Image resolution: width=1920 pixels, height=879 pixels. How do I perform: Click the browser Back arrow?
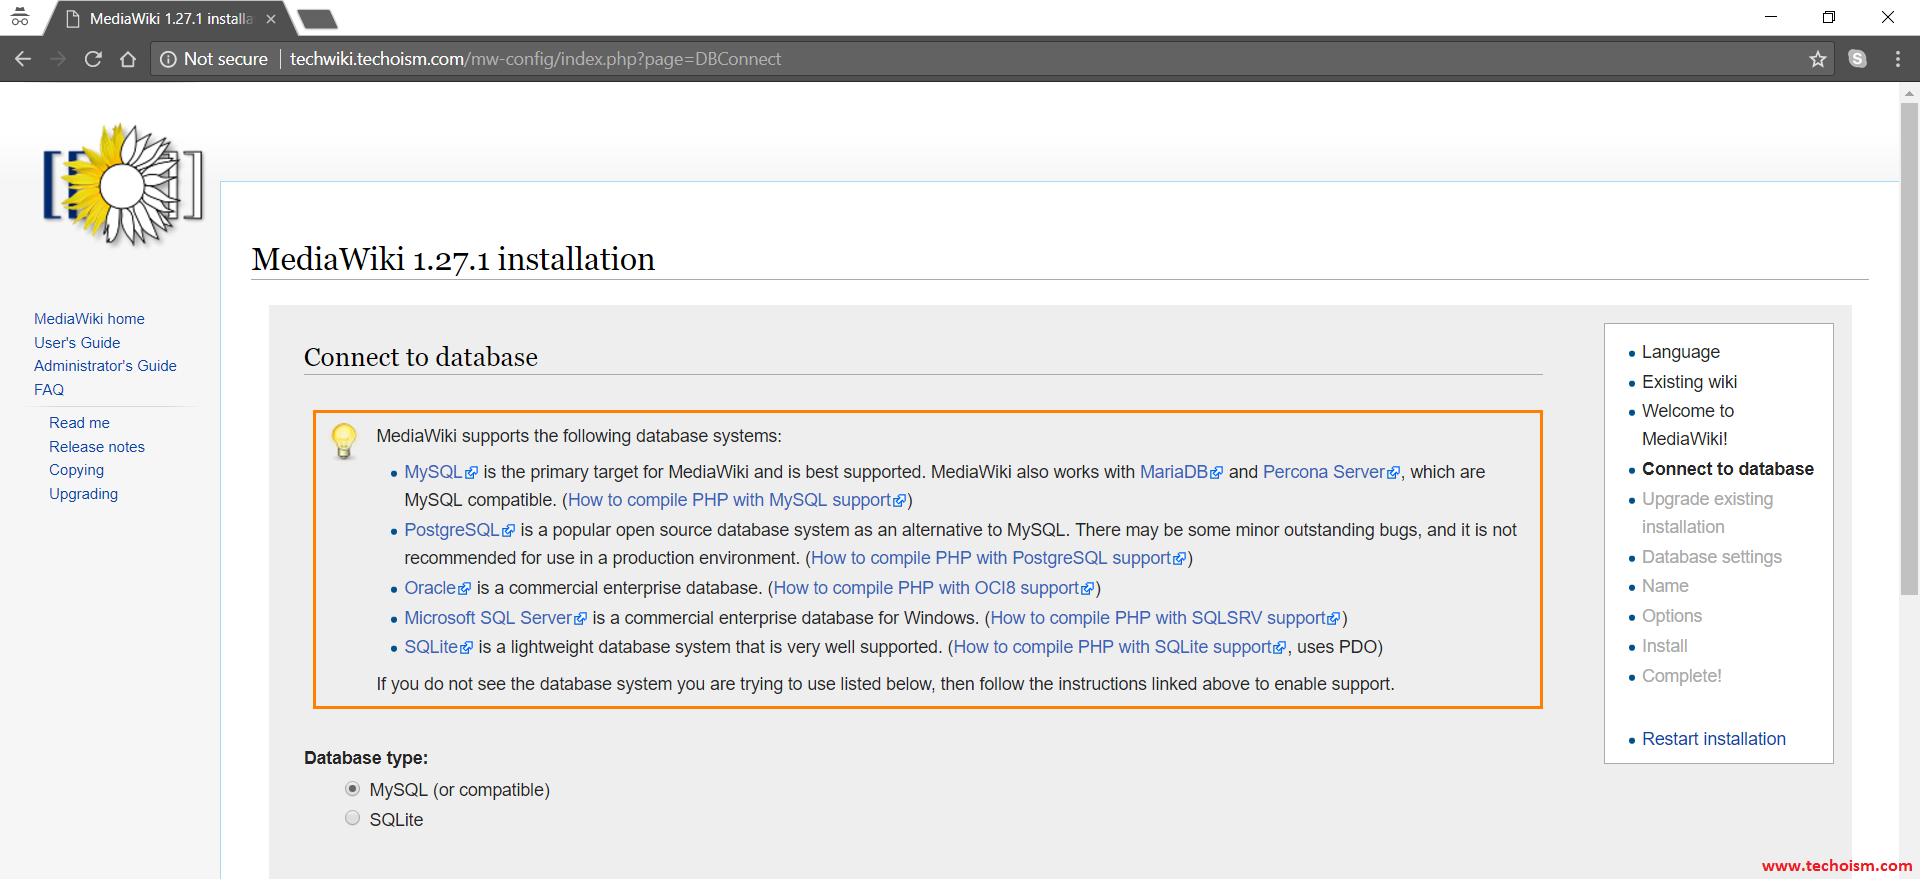click(x=23, y=59)
